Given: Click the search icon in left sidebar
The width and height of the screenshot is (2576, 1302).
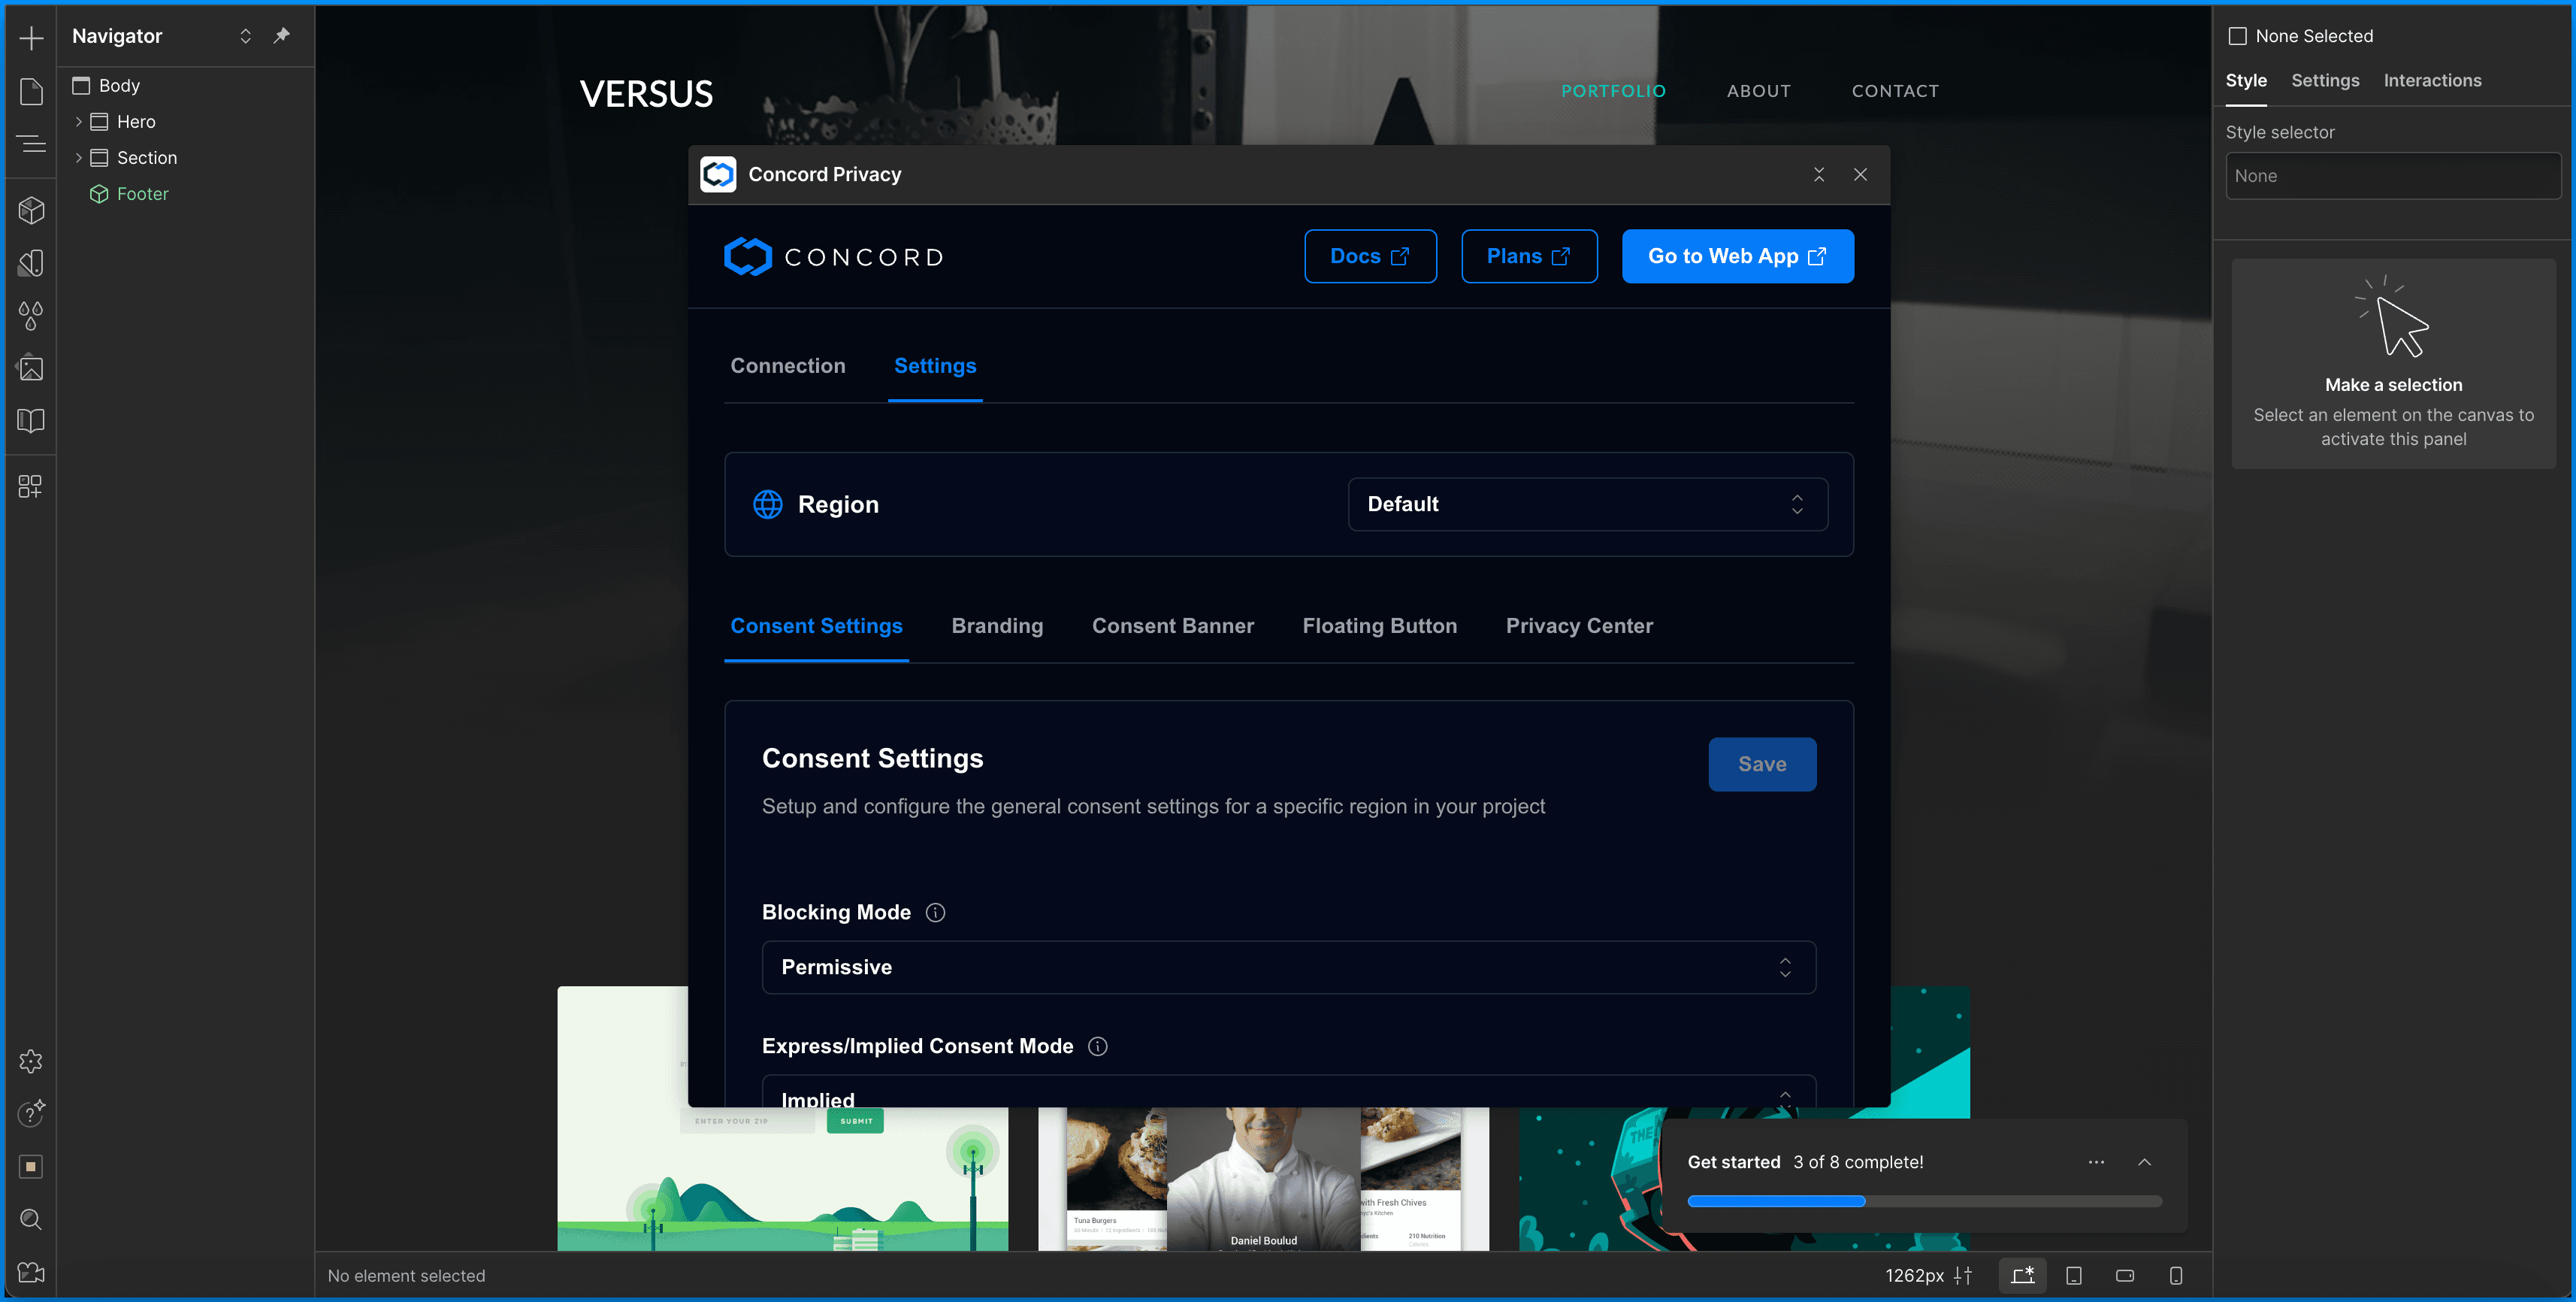Looking at the screenshot, I should point(31,1219).
